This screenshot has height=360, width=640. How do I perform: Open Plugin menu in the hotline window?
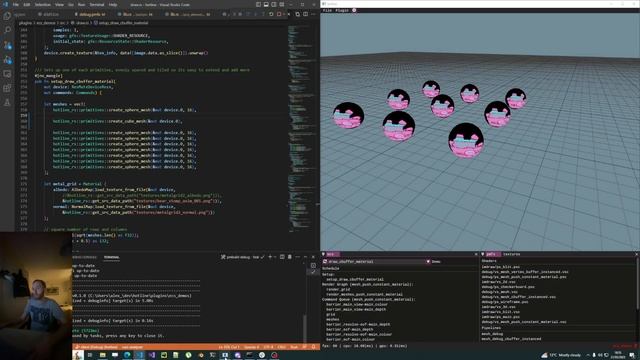click(x=342, y=10)
